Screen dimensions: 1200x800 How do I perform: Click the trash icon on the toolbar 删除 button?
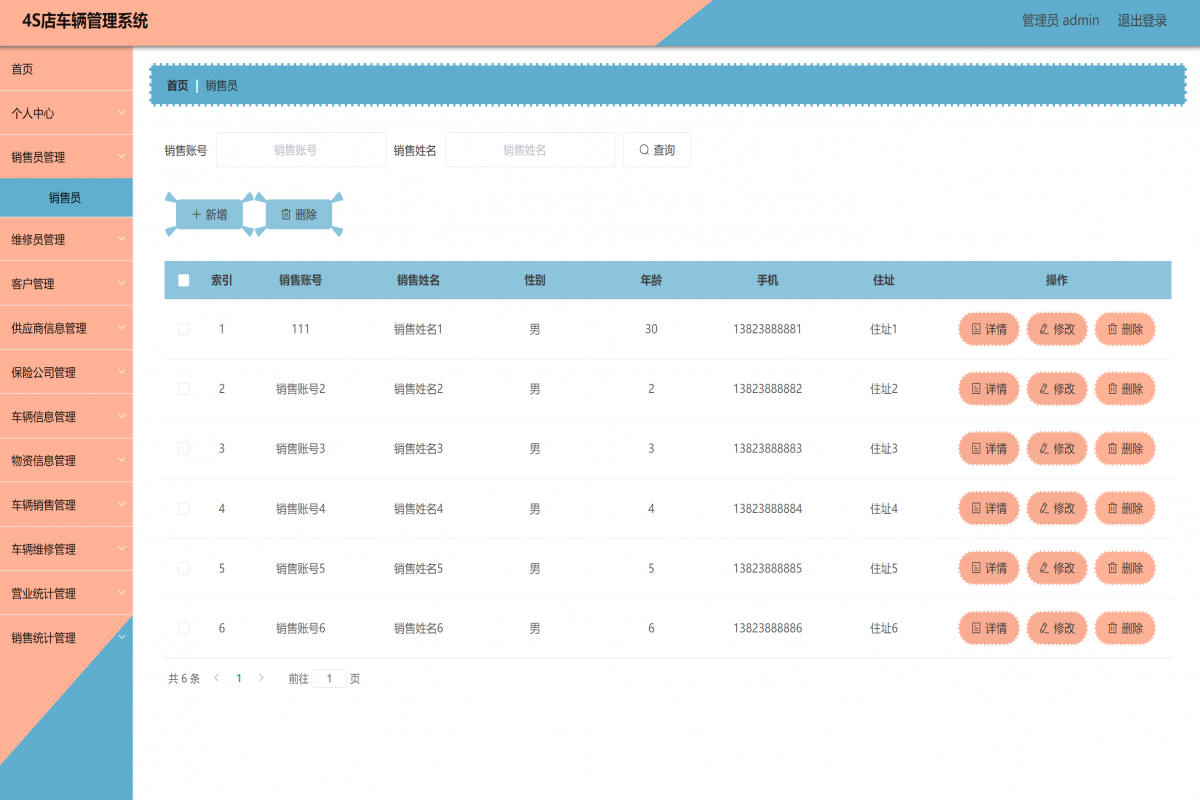point(286,214)
